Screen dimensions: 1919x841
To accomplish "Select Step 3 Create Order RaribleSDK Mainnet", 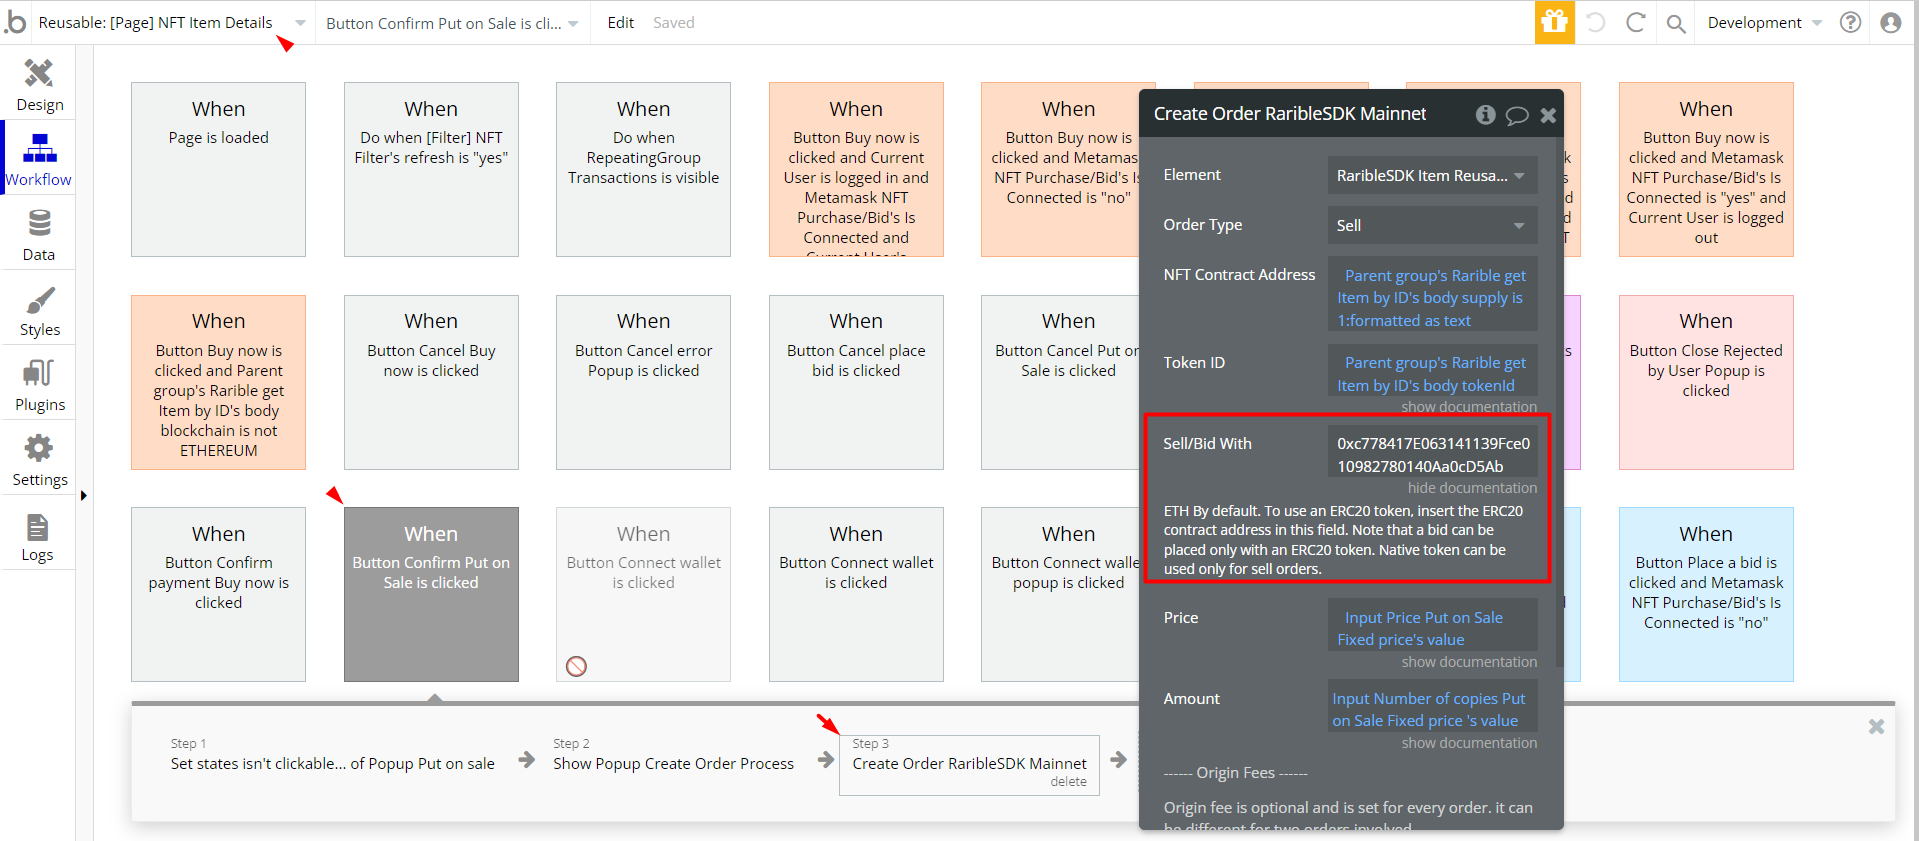I will coord(969,764).
